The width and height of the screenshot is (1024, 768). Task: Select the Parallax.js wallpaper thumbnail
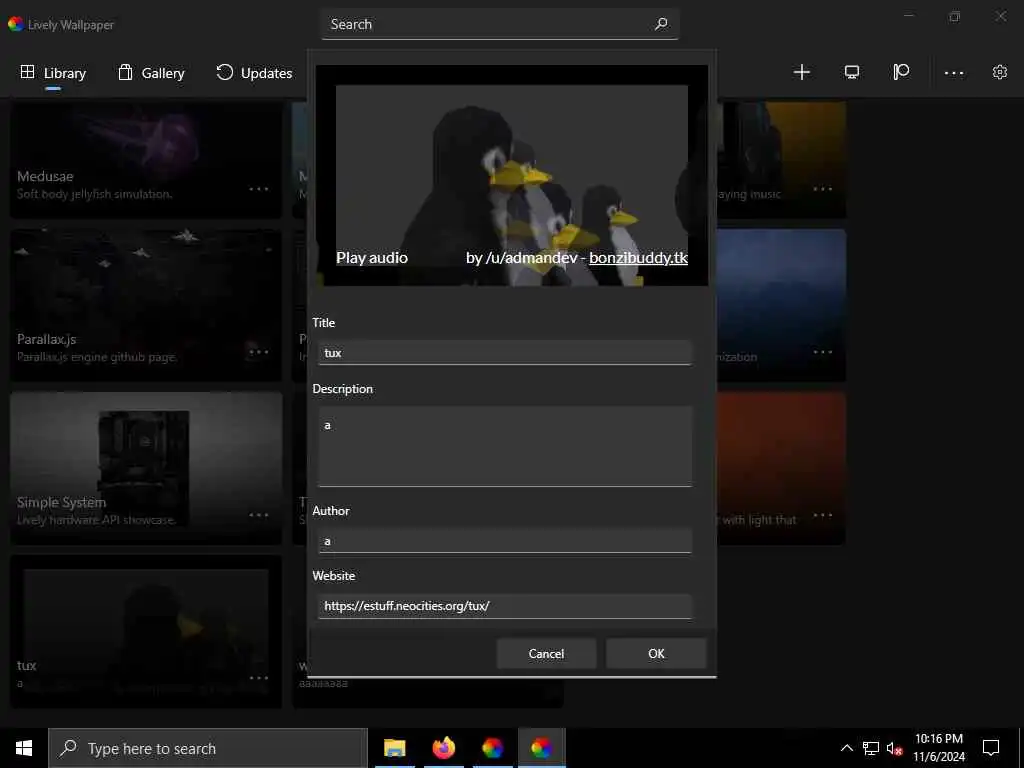tap(146, 305)
